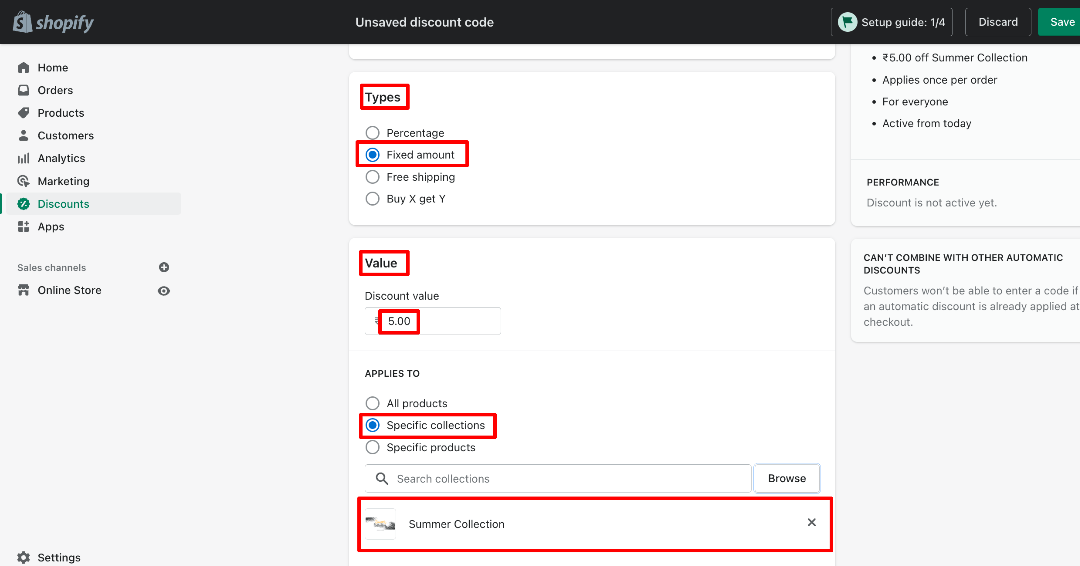The image size is (1080, 566).
Task: Click the Apps grid icon
Action: [23, 227]
